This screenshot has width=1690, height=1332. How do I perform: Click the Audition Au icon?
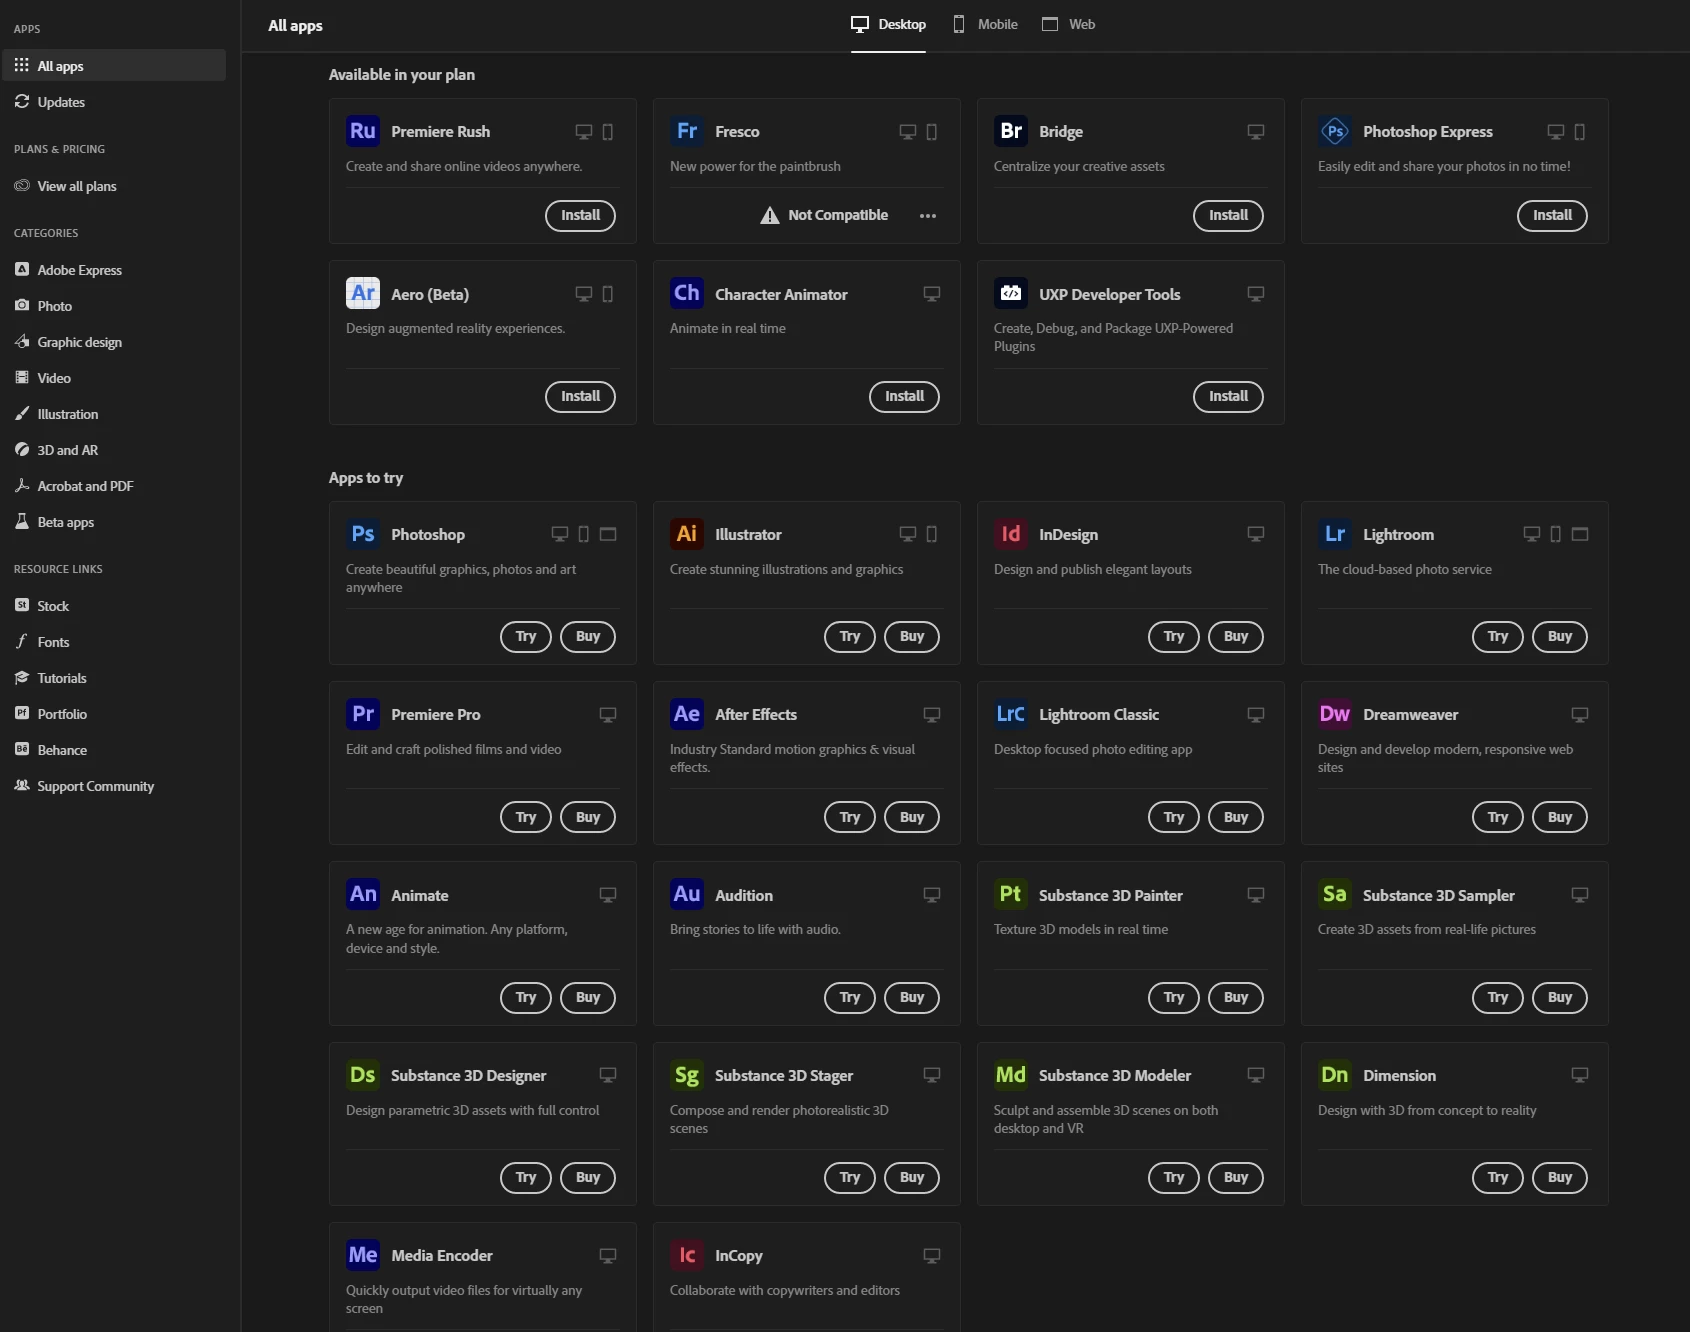687,894
